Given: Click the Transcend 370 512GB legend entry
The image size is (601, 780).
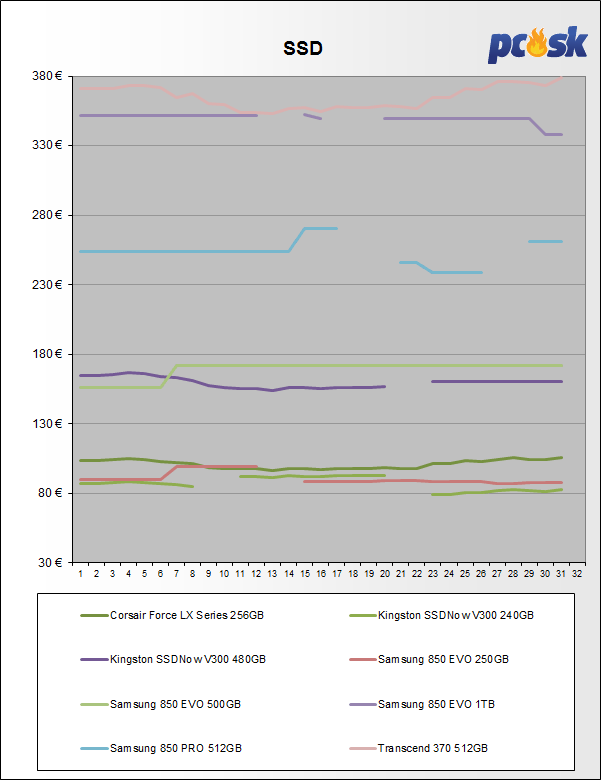Looking at the screenshot, I should (x=418, y=748).
